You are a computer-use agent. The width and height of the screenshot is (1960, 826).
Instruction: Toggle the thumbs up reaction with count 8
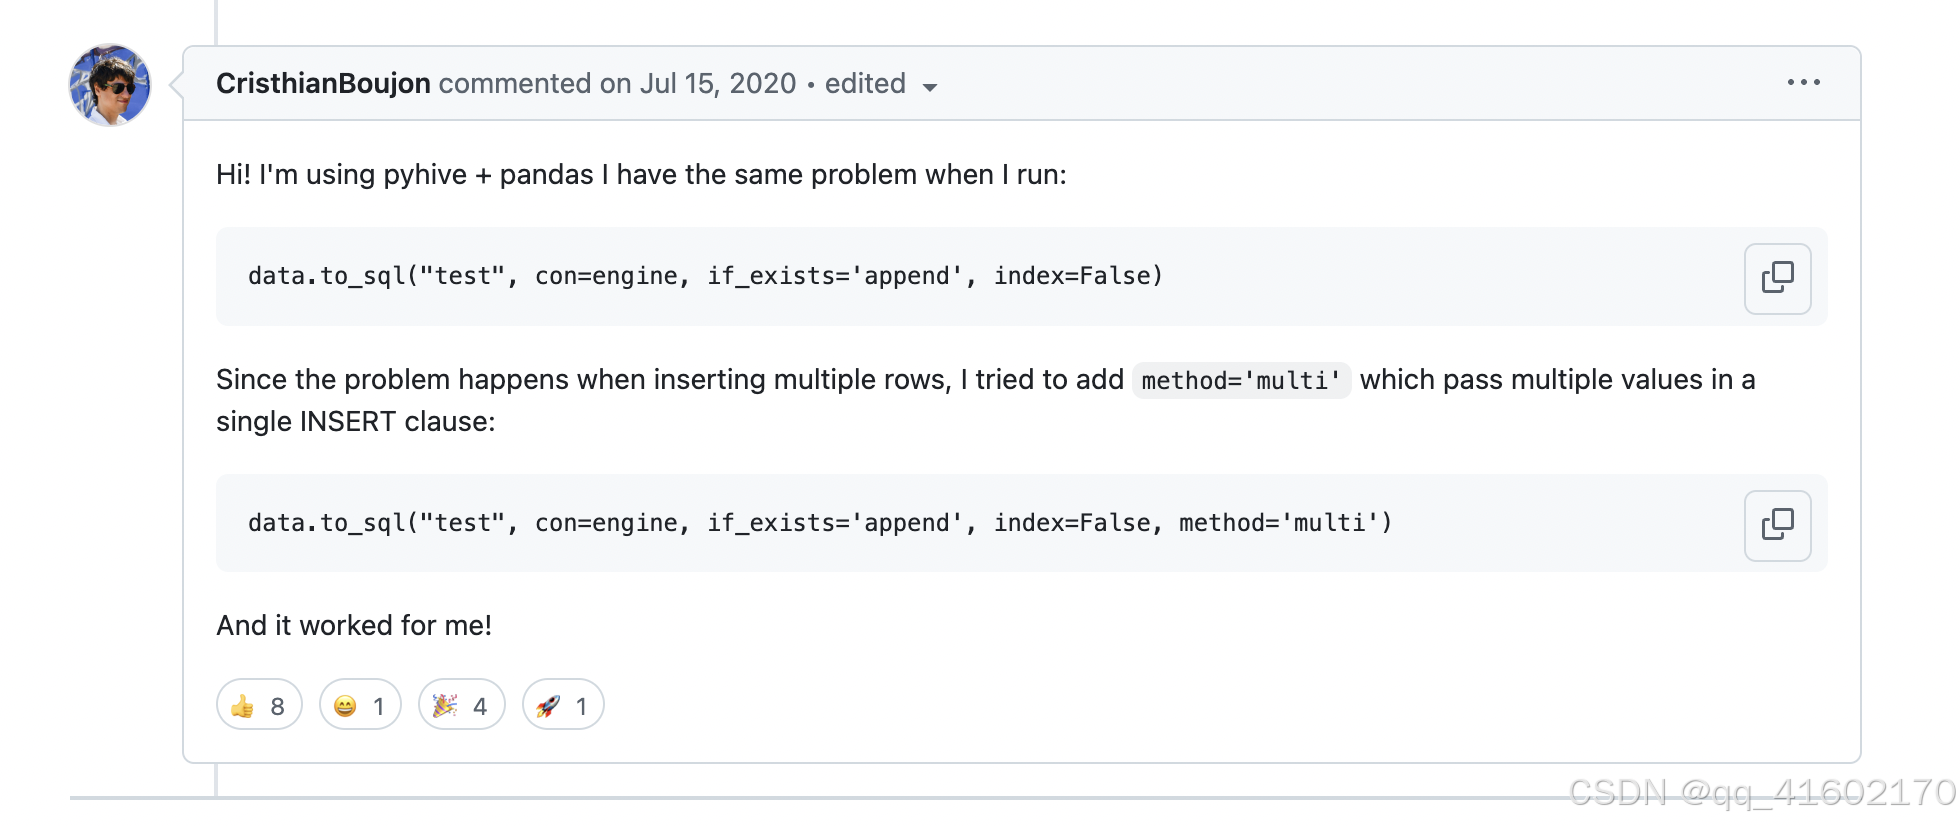pyautogui.click(x=258, y=704)
